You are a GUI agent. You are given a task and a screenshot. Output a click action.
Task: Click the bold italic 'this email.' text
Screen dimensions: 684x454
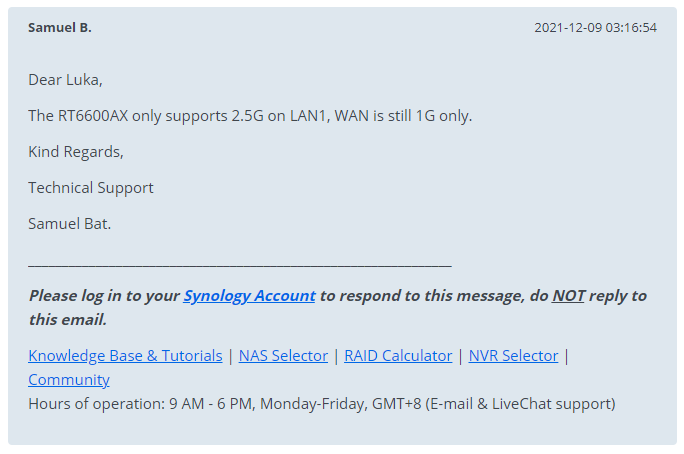[68, 320]
